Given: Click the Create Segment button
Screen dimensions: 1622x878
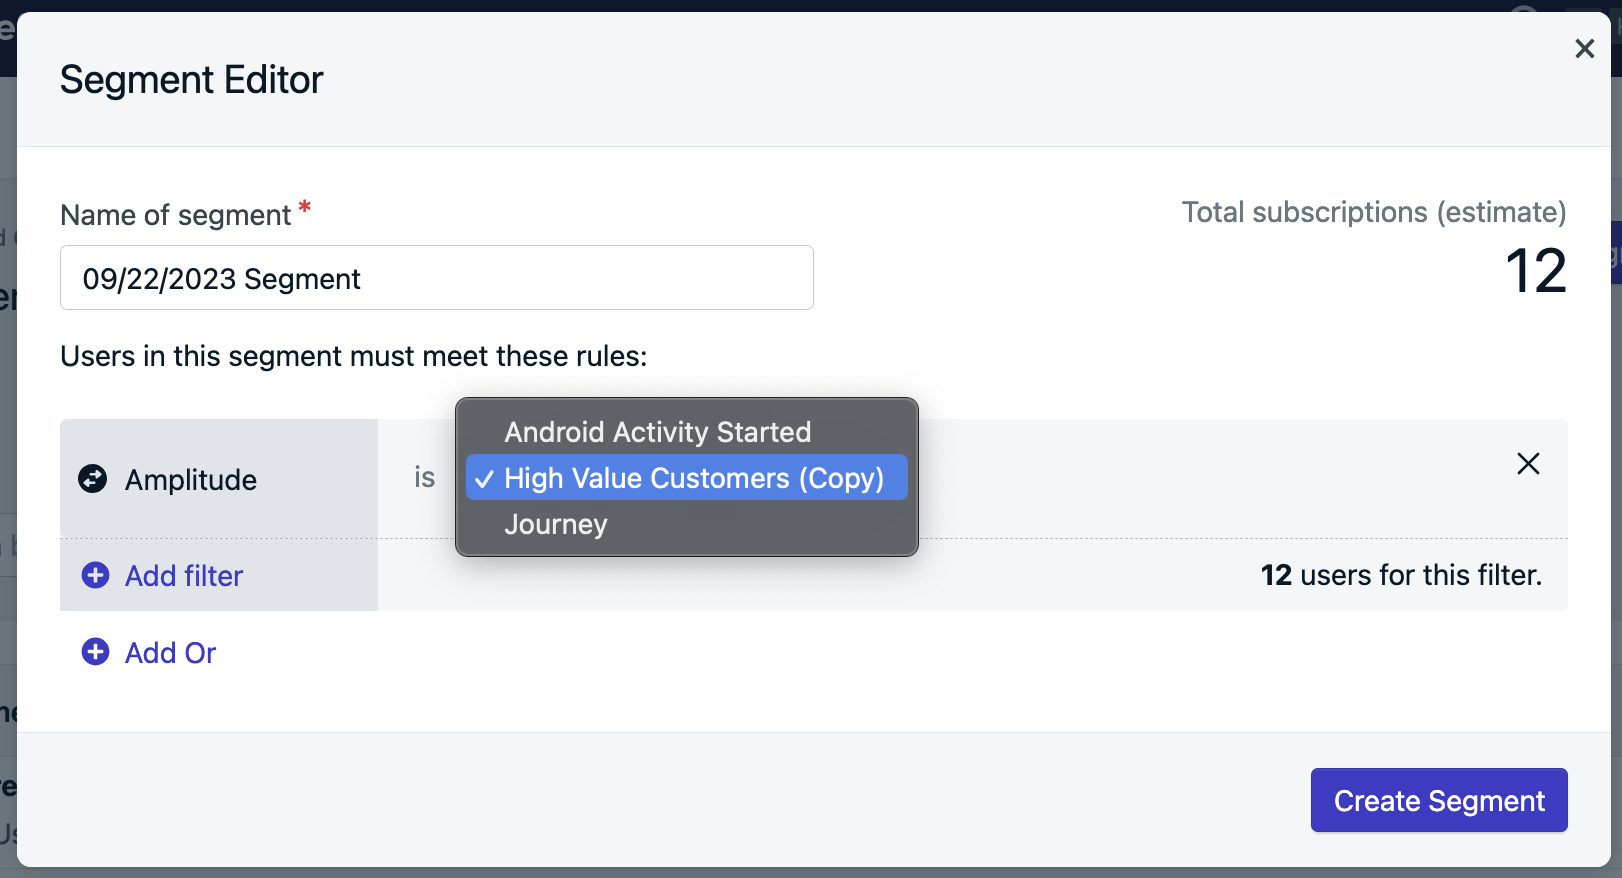Looking at the screenshot, I should tap(1439, 800).
